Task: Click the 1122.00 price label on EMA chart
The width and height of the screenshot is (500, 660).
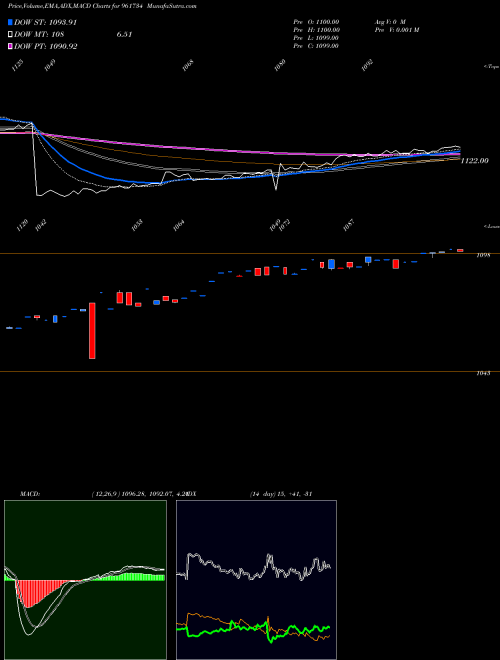Action: tap(475, 160)
